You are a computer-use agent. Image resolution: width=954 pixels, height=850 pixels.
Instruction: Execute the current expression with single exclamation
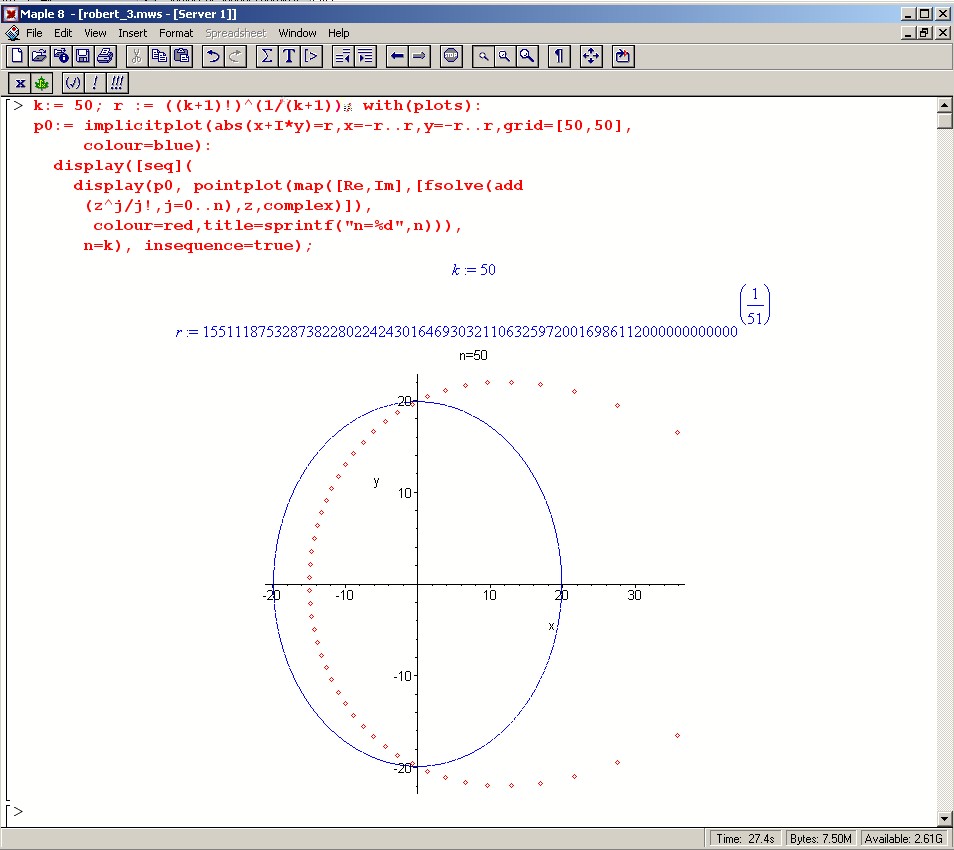coord(95,83)
